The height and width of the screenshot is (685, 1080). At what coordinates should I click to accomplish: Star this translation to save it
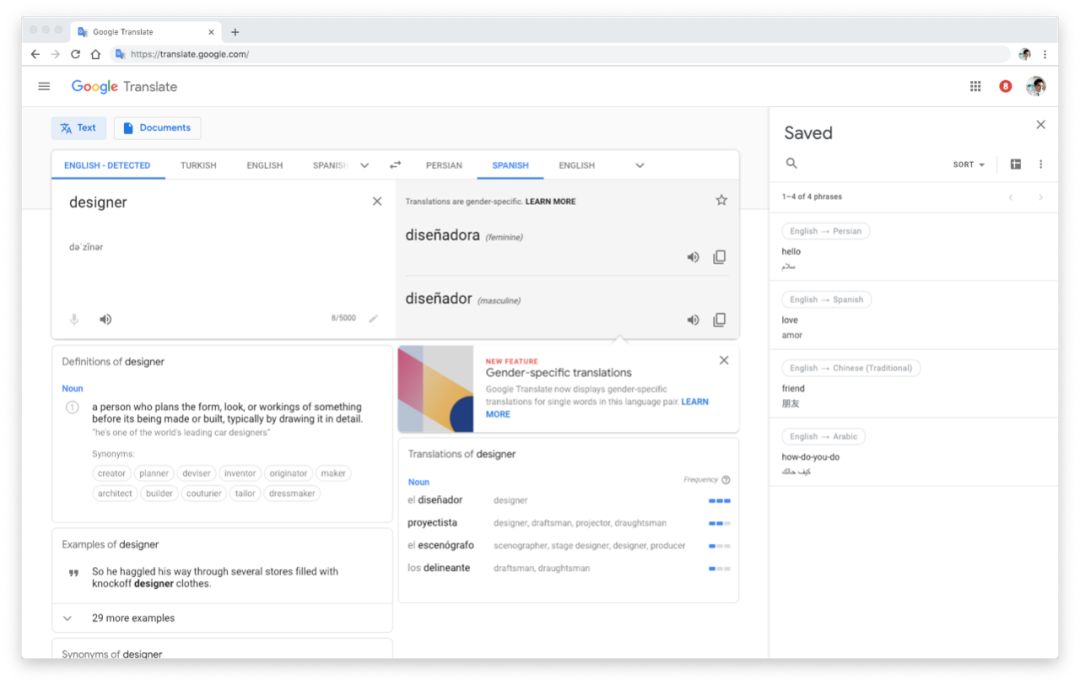click(x=721, y=200)
